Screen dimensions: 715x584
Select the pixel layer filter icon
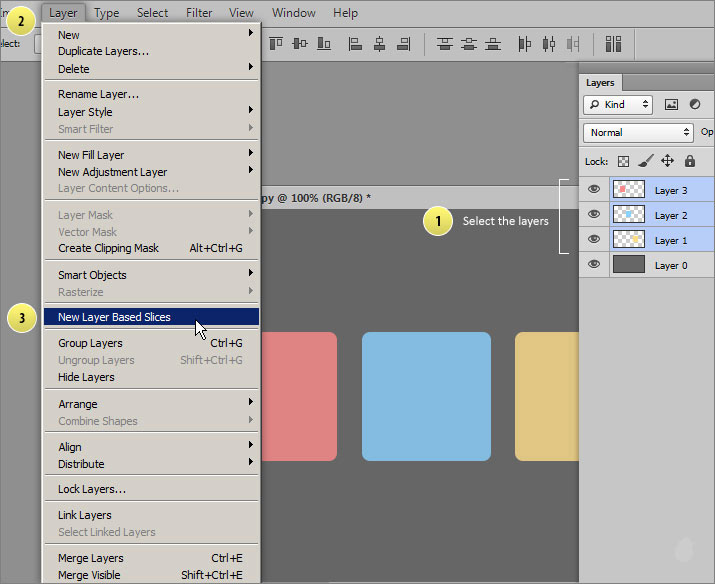point(671,104)
